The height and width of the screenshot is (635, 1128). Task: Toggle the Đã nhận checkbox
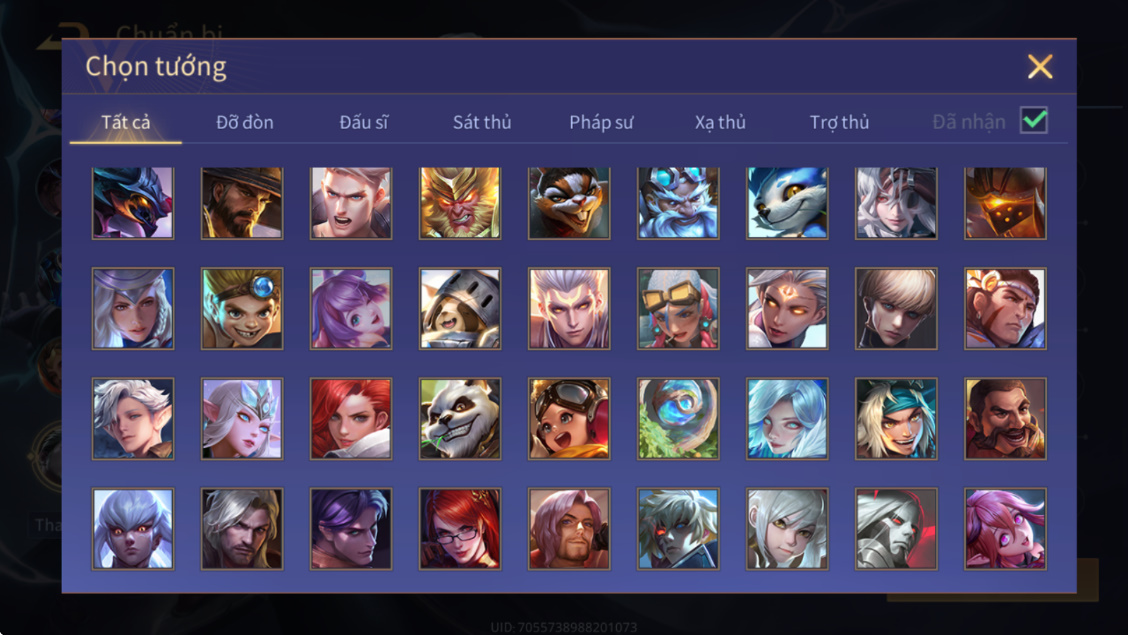pos(1034,120)
